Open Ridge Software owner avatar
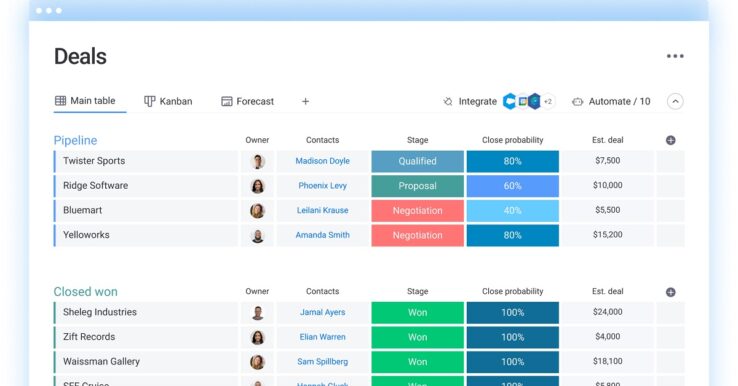The image size is (738, 386). point(257,186)
